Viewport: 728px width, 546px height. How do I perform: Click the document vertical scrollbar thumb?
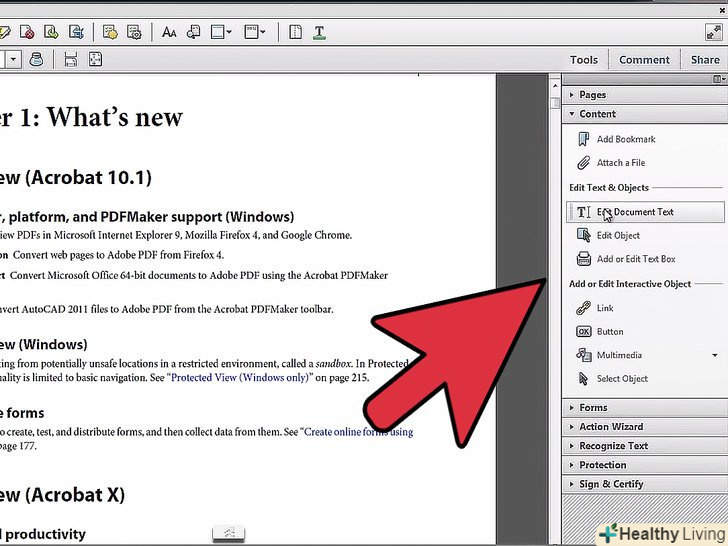(555, 103)
